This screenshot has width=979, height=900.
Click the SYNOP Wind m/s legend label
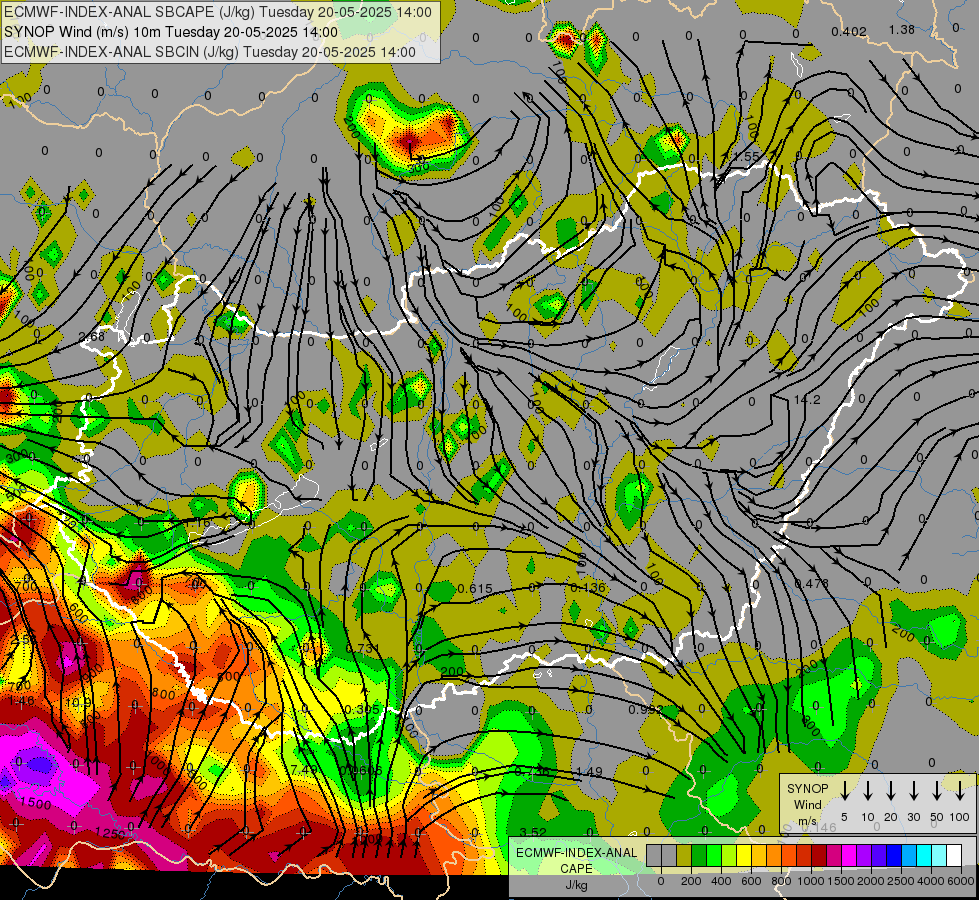coord(807,804)
